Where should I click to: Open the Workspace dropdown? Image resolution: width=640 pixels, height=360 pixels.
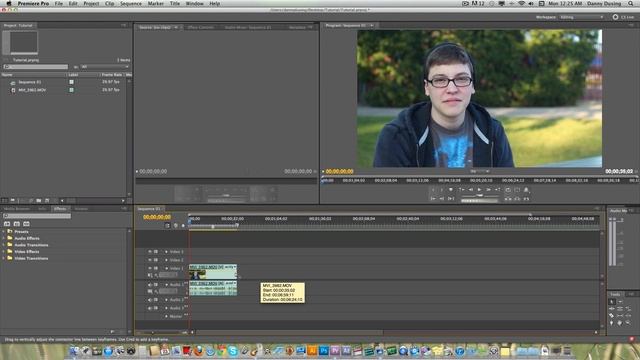581,17
